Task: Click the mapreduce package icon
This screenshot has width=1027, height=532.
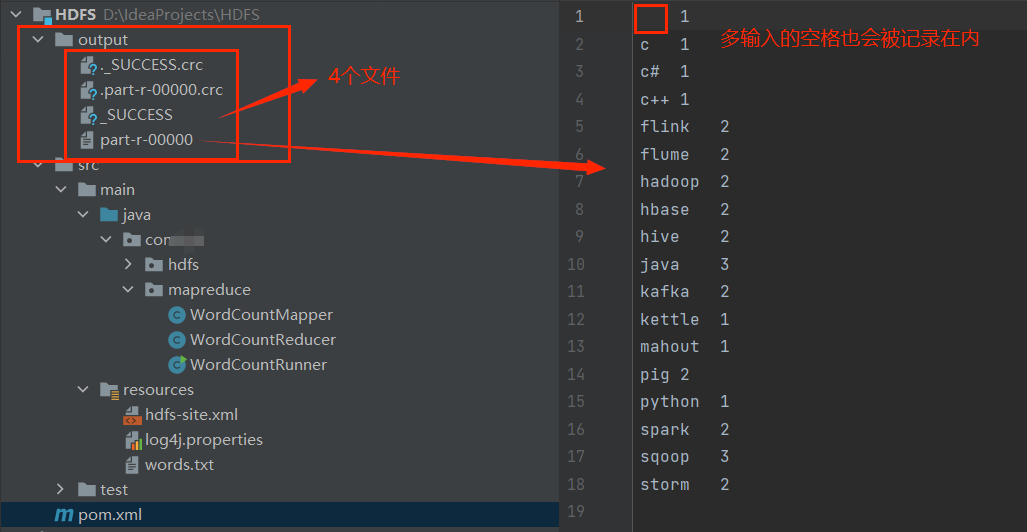Action: click(154, 290)
